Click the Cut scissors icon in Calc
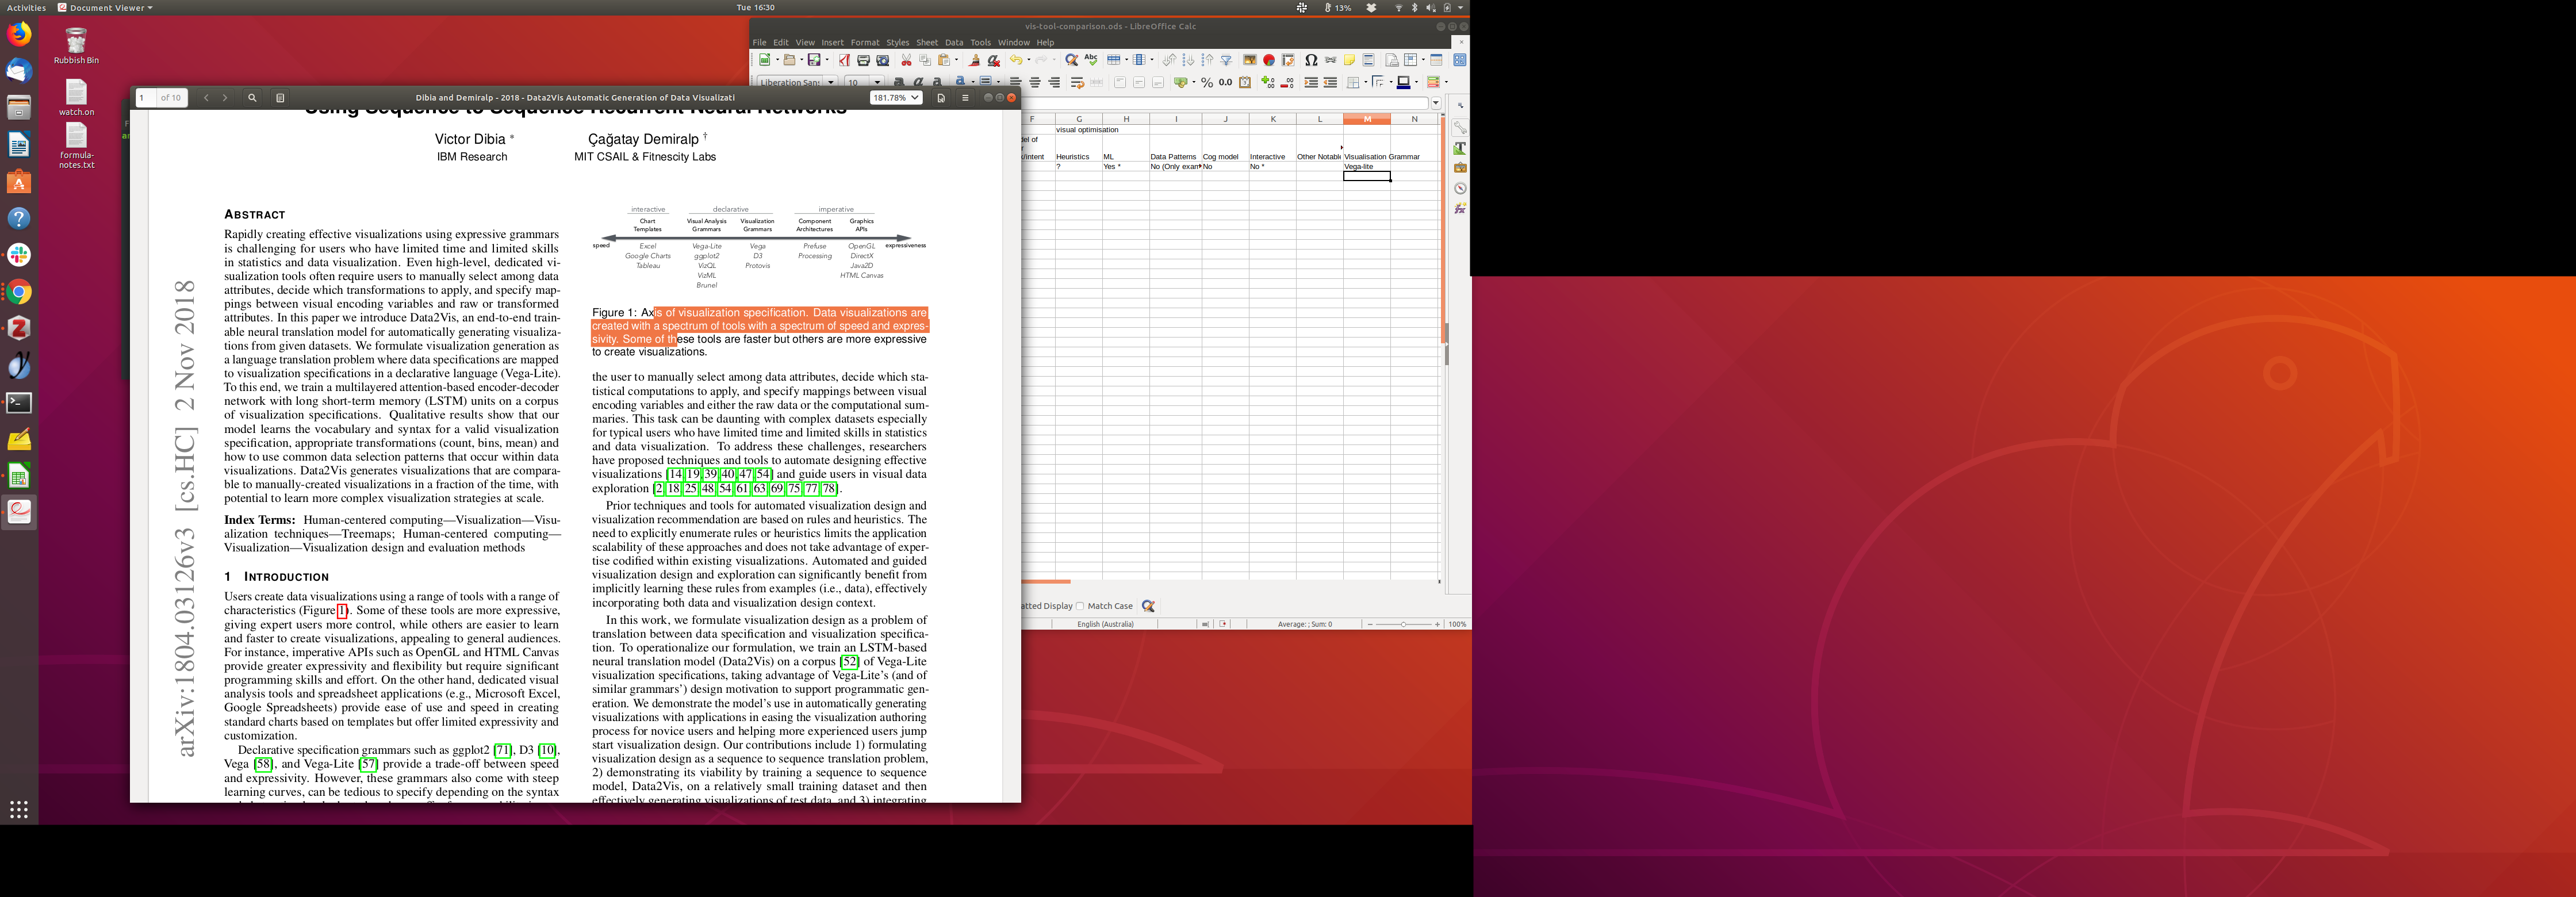2576x897 pixels. [x=907, y=60]
